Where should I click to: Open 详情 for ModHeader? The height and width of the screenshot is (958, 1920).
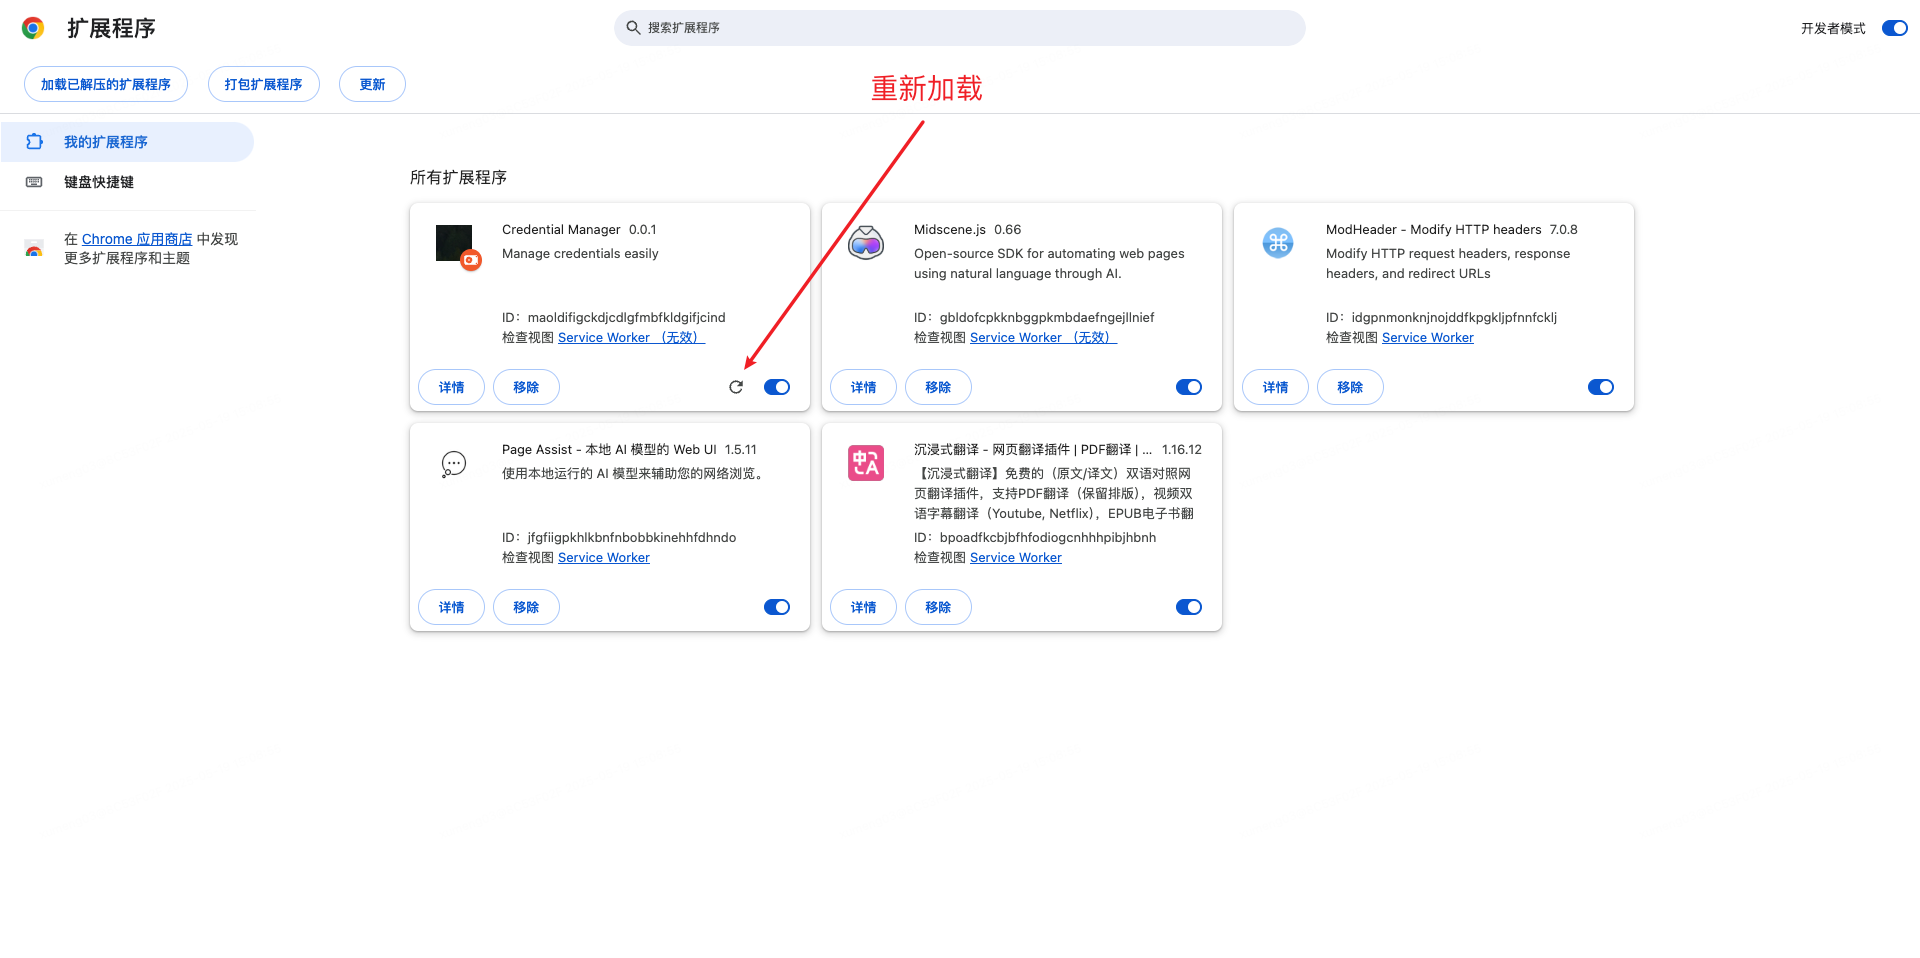pos(1275,387)
